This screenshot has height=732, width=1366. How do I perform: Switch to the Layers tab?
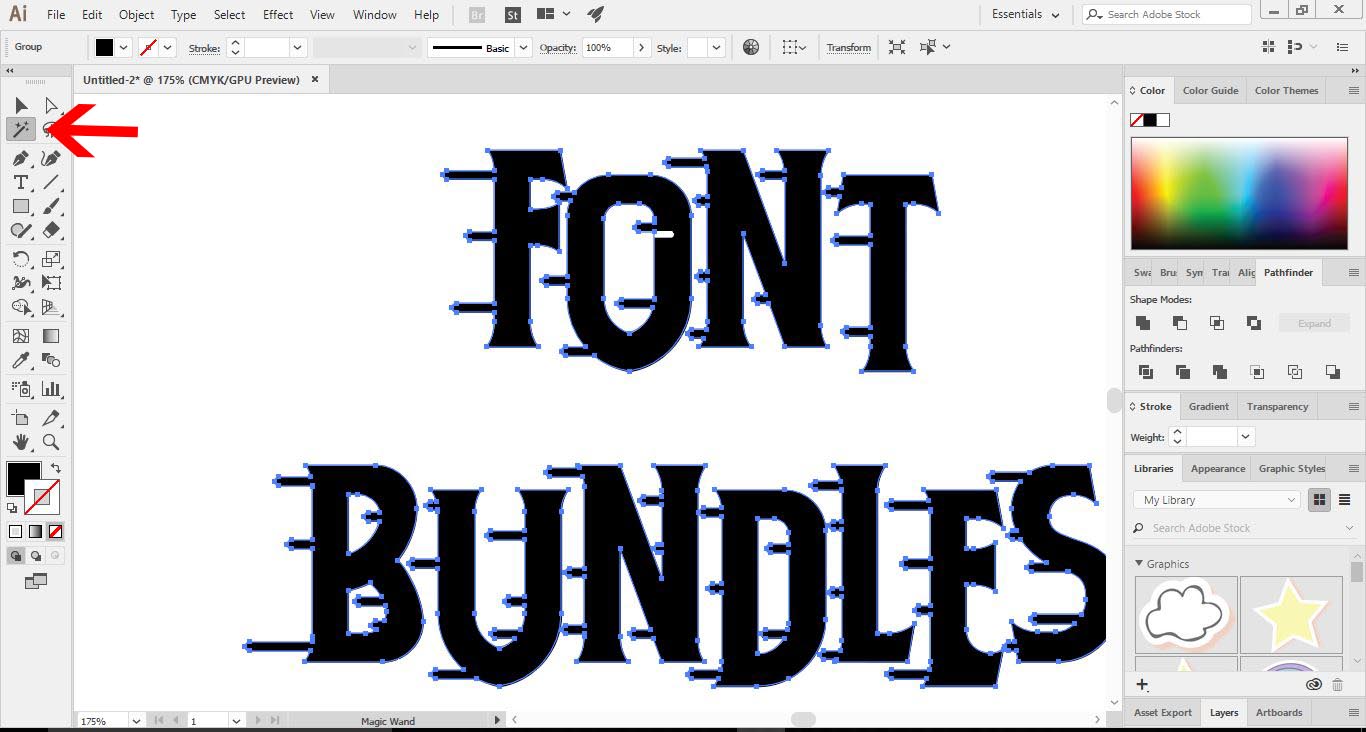(x=1224, y=712)
